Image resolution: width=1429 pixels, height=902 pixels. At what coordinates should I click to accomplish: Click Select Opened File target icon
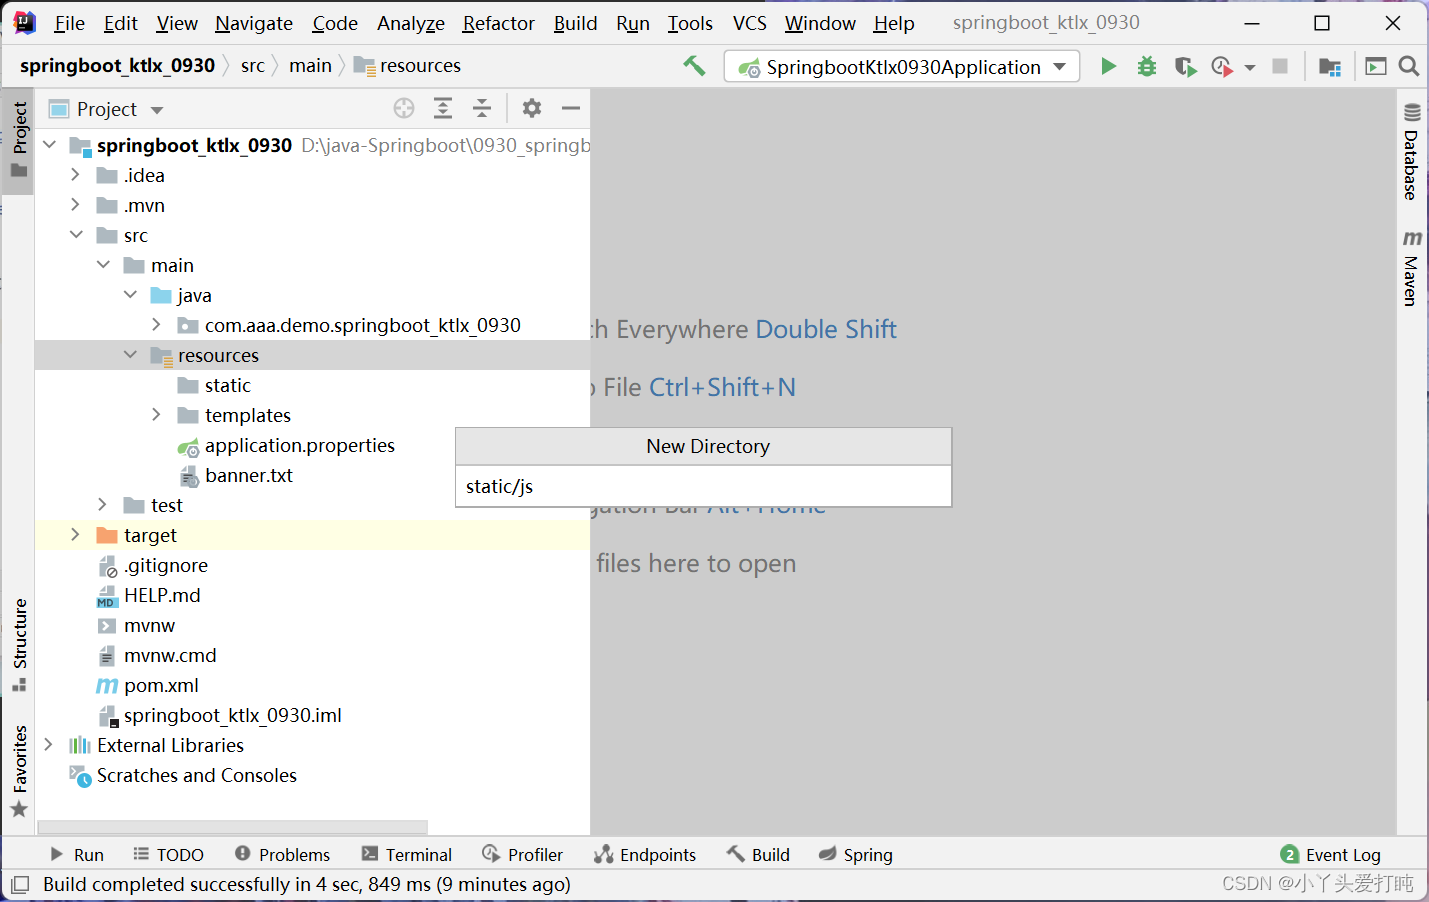pos(404,108)
